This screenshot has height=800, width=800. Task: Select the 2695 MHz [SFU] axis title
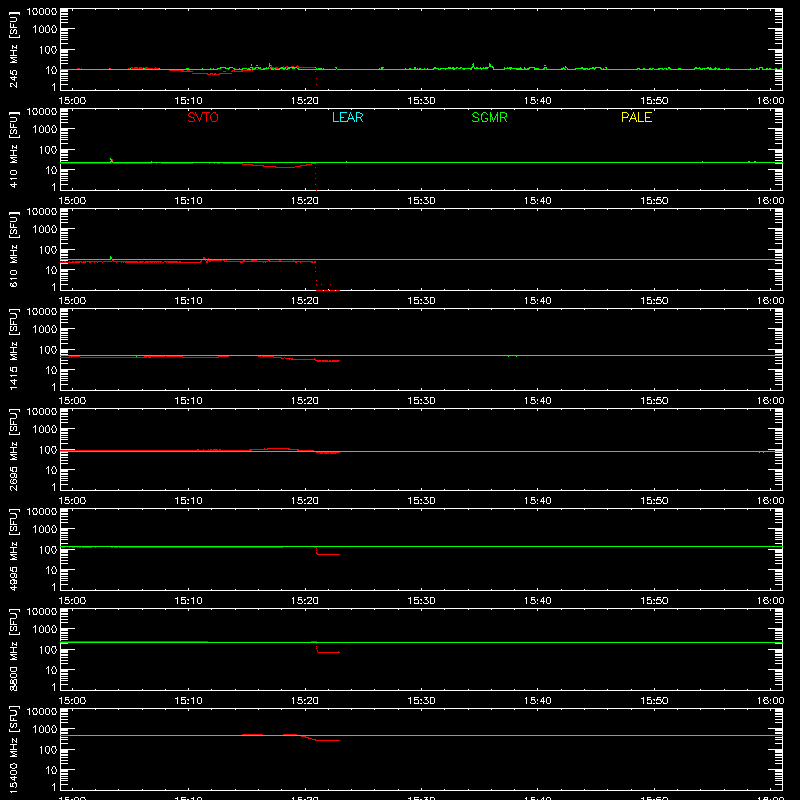click(x=13, y=449)
